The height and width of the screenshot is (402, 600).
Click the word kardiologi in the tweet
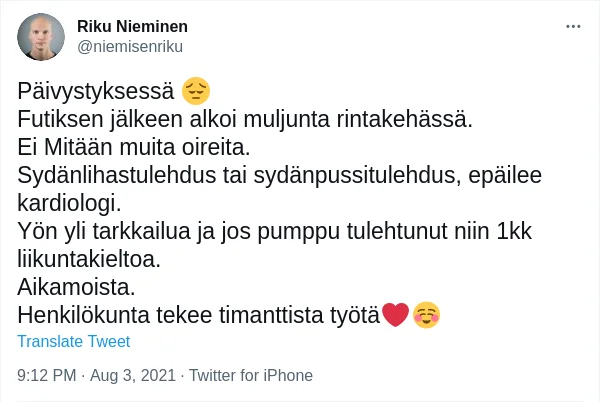(68, 204)
